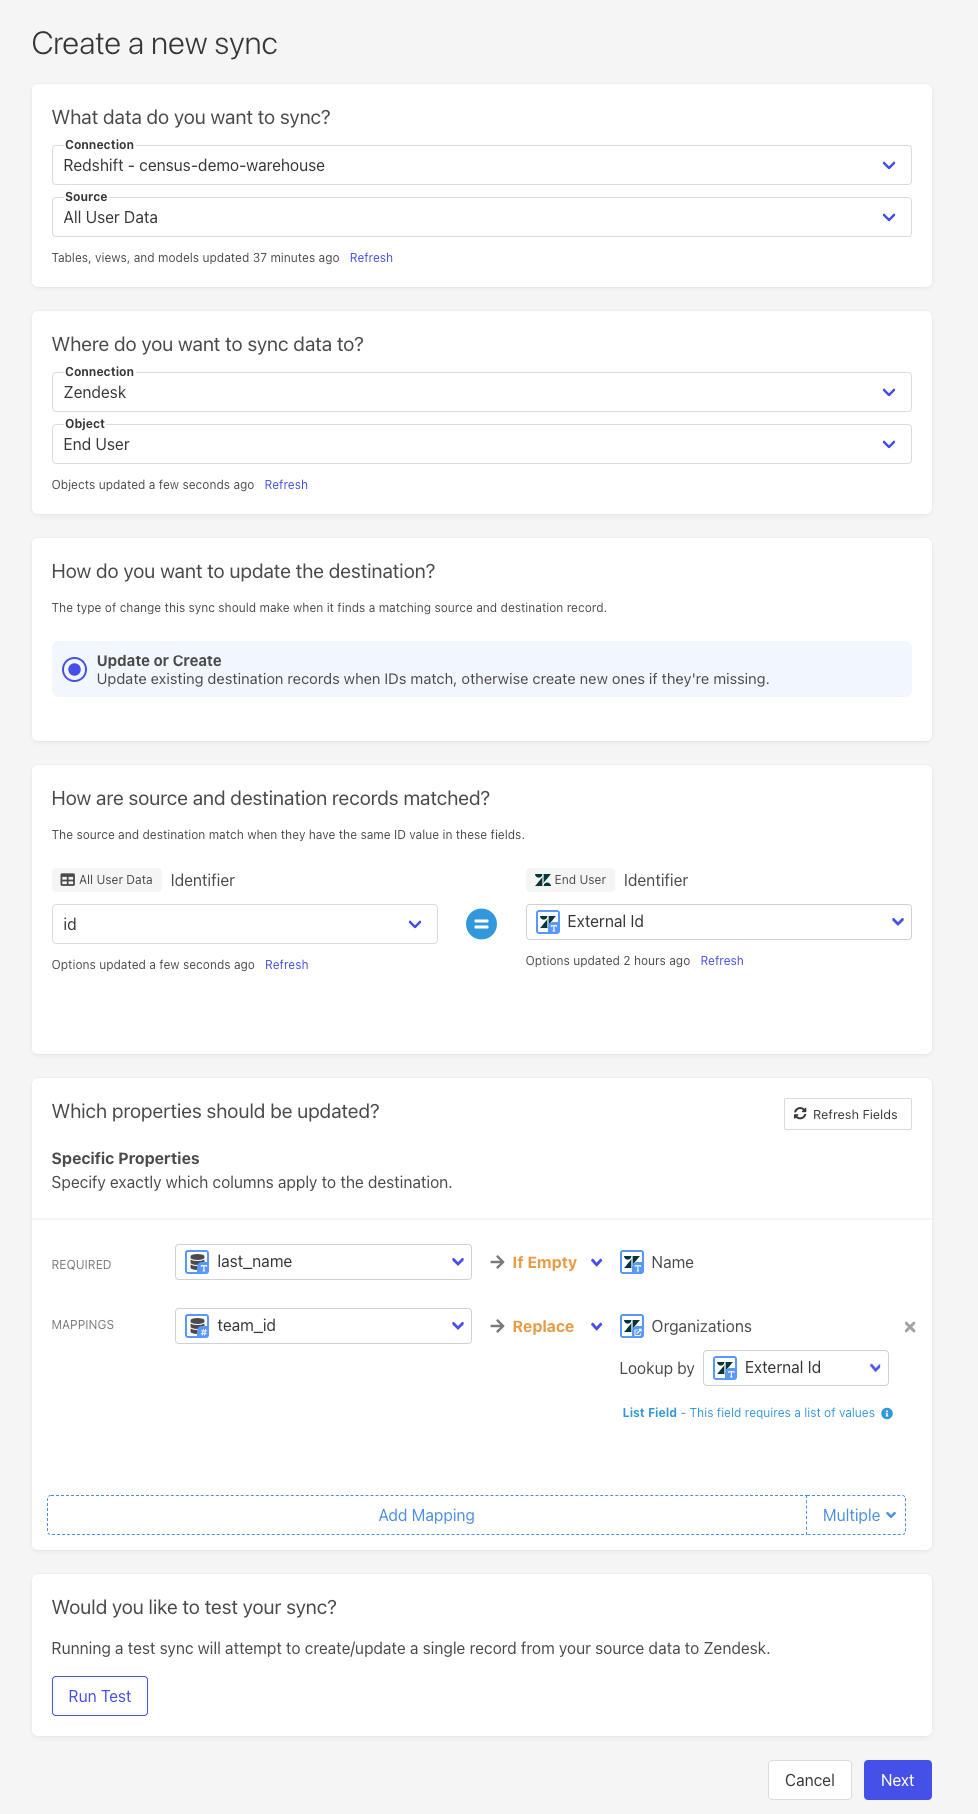Select the Update or Create radio button

pos(75,669)
